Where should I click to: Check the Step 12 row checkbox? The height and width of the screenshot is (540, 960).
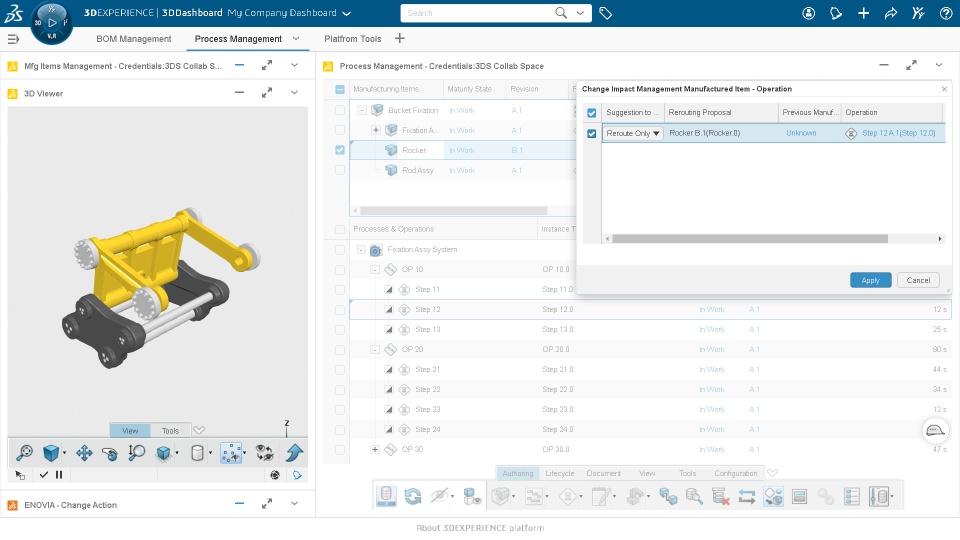pyautogui.click(x=340, y=310)
